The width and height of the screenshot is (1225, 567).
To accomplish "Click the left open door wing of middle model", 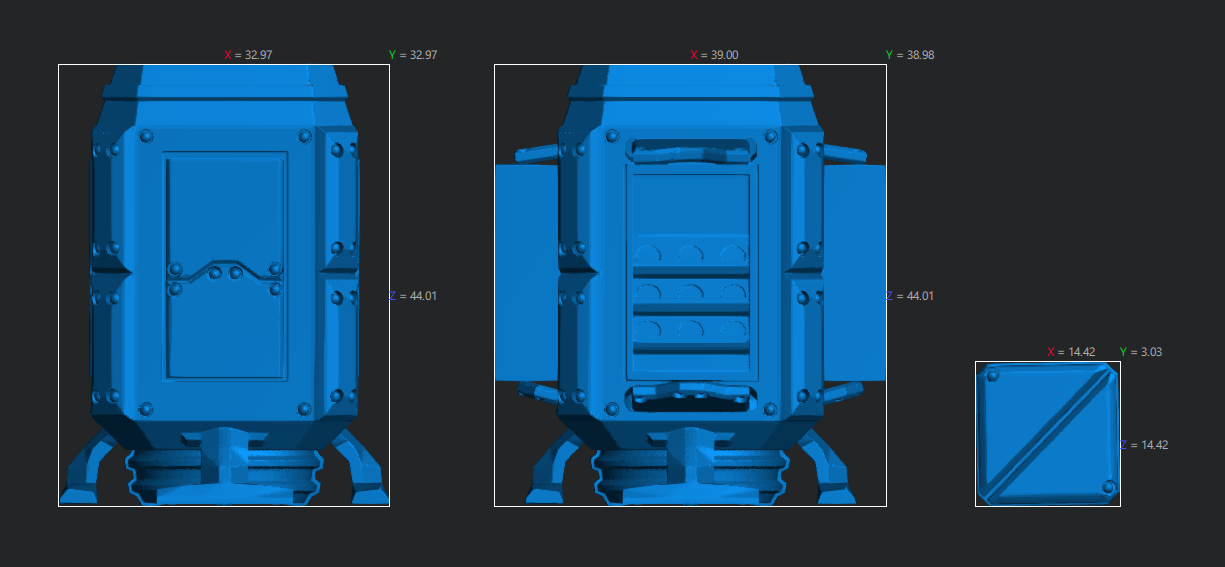I will pyautogui.click(x=526, y=272).
